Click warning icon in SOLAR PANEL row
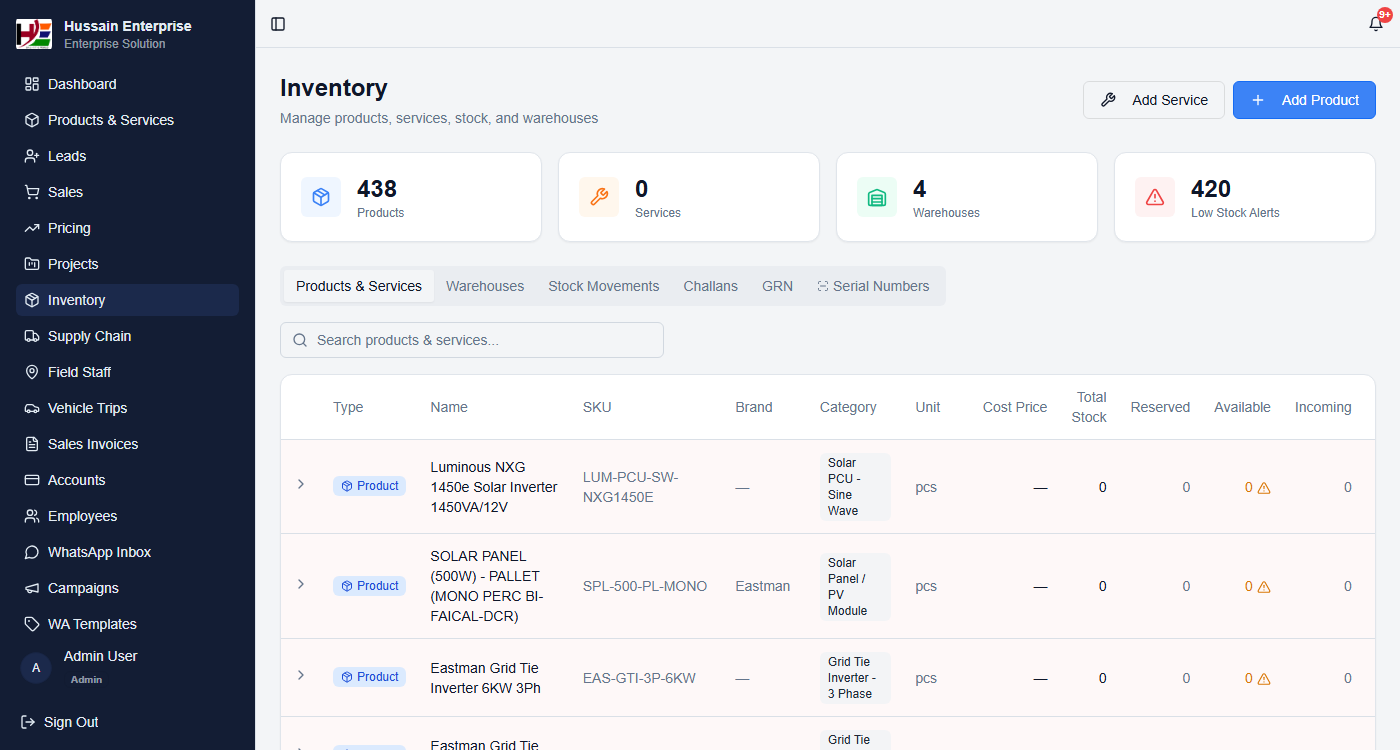1400x750 pixels. coord(1264,587)
